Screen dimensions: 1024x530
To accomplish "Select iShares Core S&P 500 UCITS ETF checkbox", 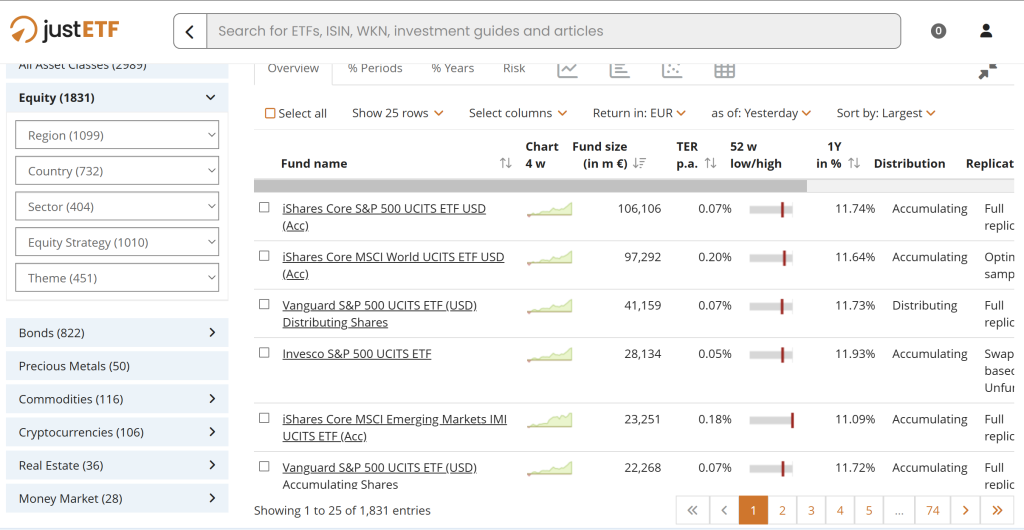I will (x=264, y=208).
